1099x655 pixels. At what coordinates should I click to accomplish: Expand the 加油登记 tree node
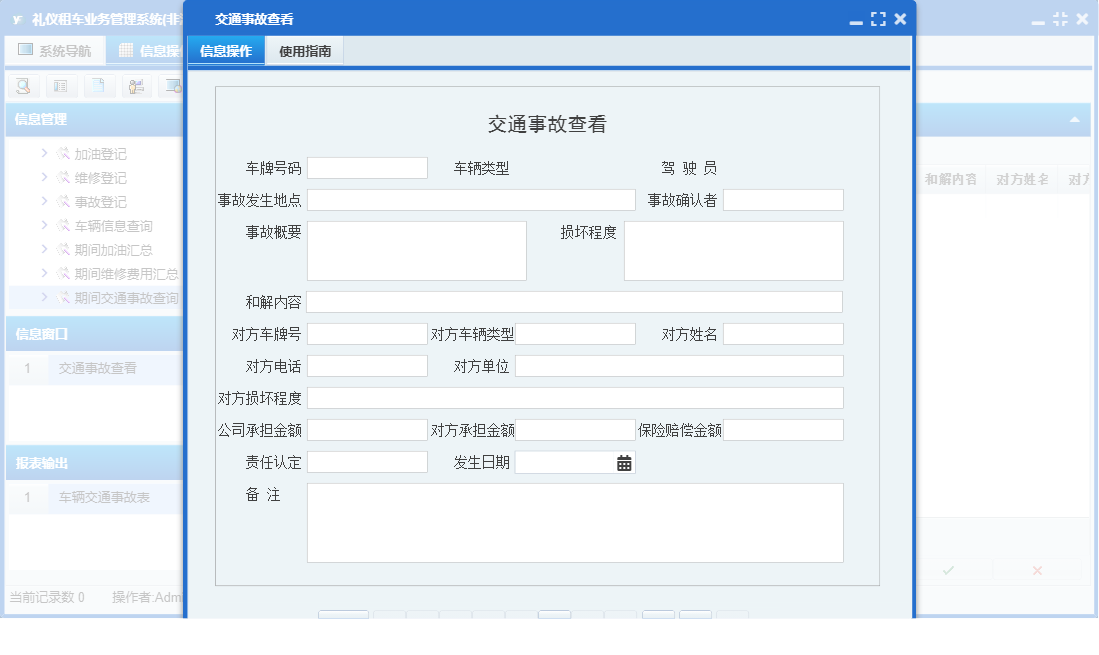click(45, 154)
